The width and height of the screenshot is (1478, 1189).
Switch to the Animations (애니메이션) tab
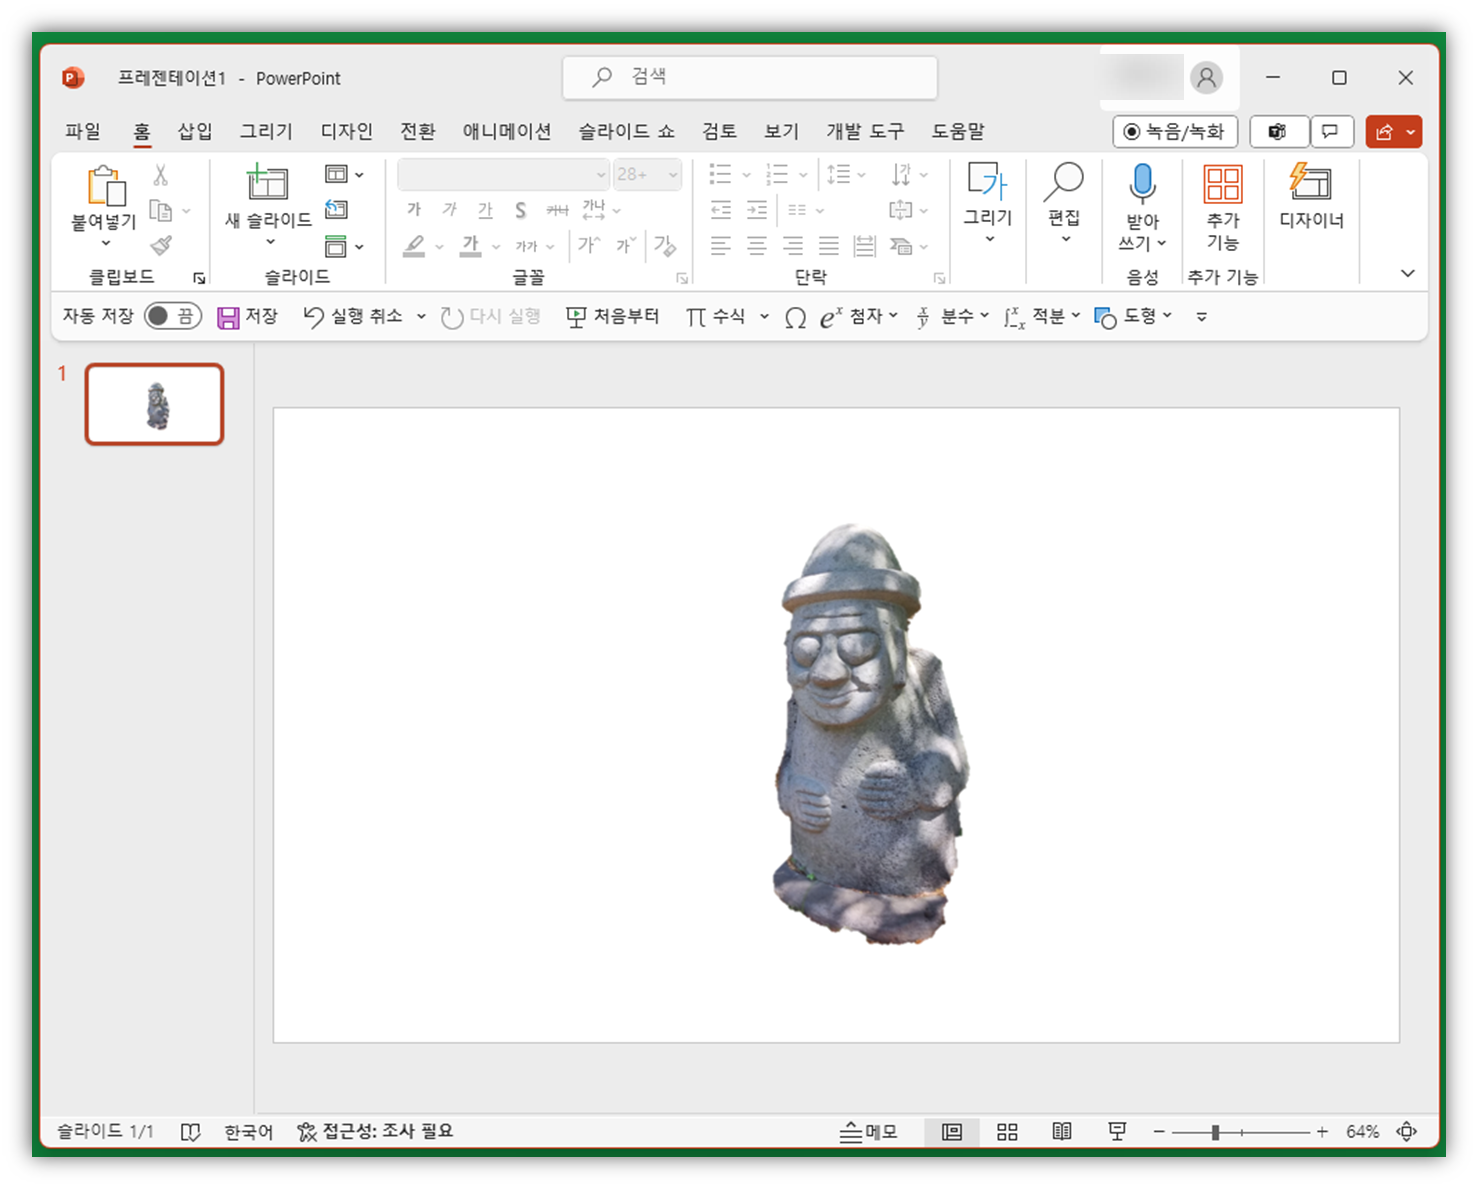tap(506, 131)
